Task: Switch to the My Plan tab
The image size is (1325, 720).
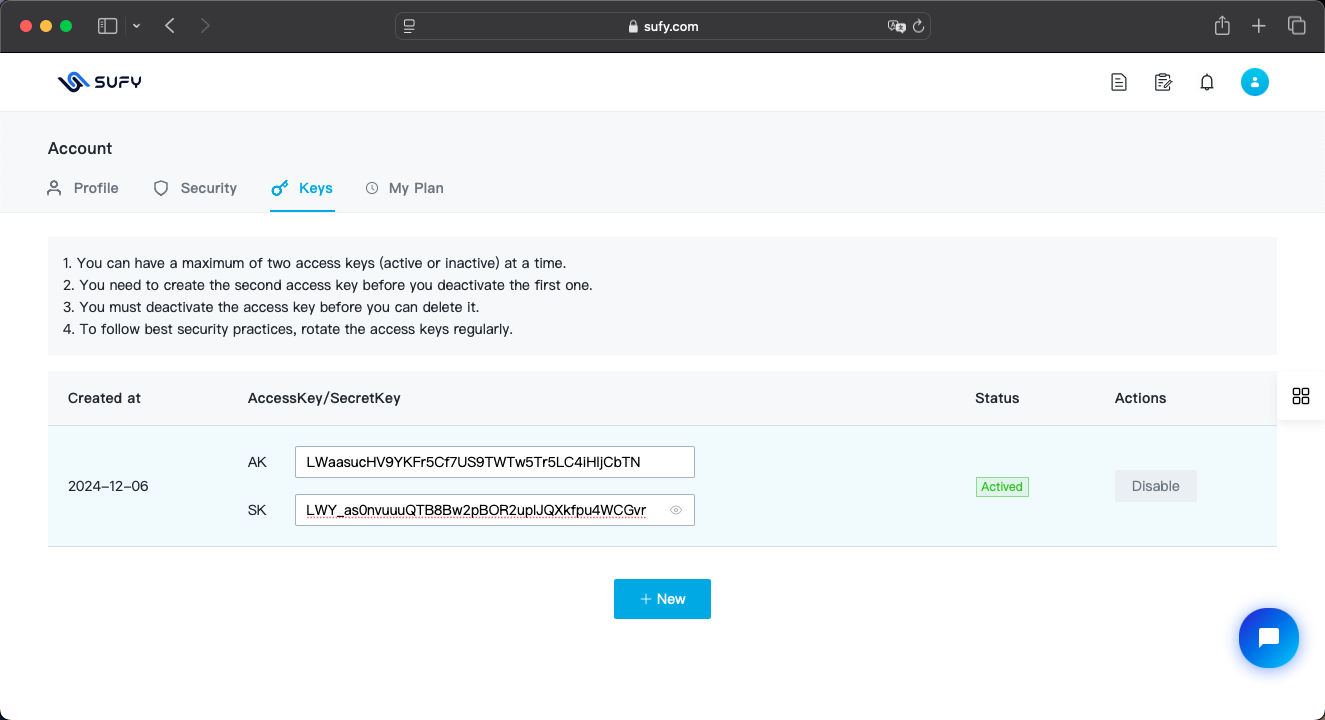Action: pos(404,188)
